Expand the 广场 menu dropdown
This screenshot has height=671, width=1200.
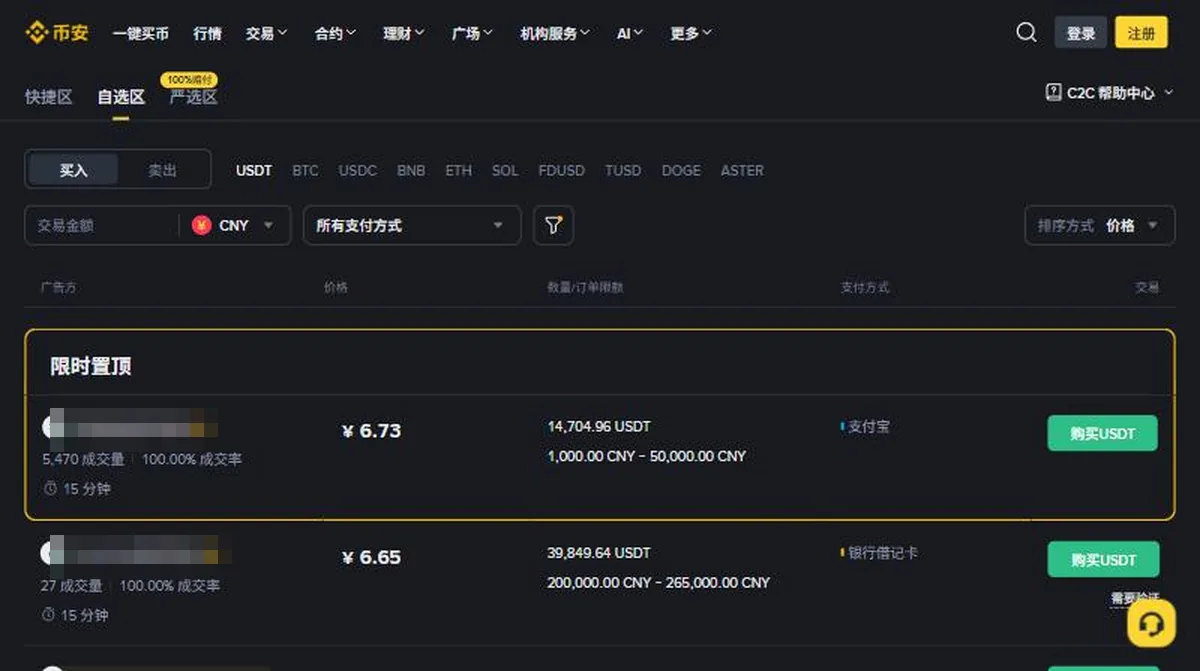472,33
